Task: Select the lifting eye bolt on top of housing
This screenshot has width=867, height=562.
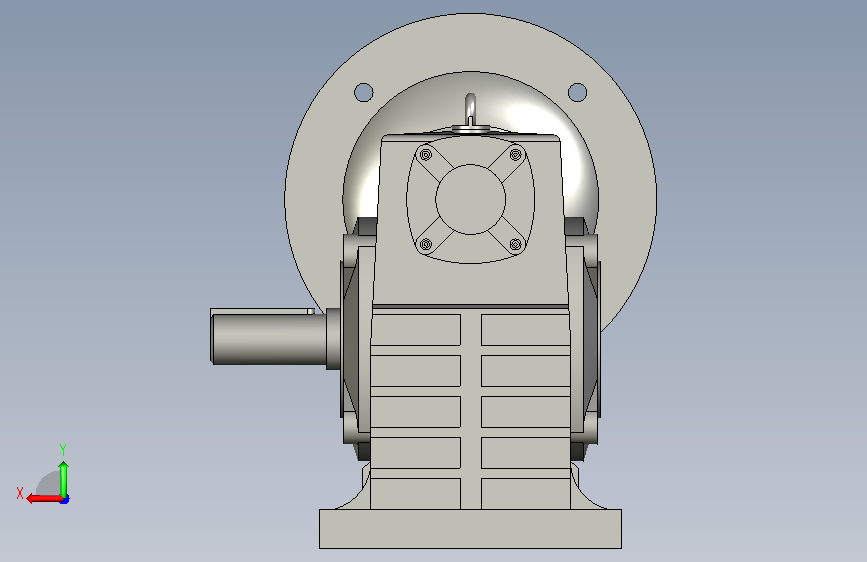Action: [x=470, y=113]
